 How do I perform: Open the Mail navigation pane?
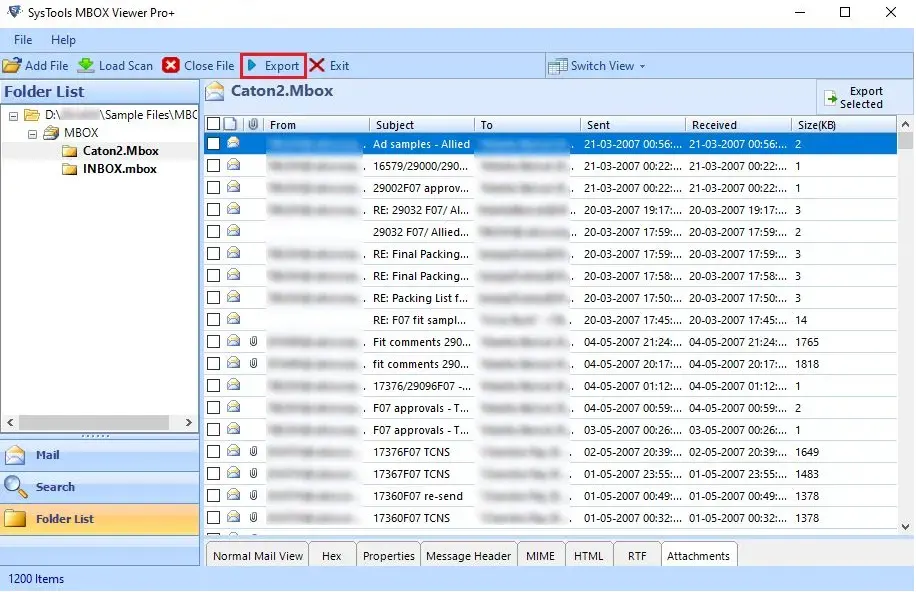pyautogui.click(x=99, y=455)
